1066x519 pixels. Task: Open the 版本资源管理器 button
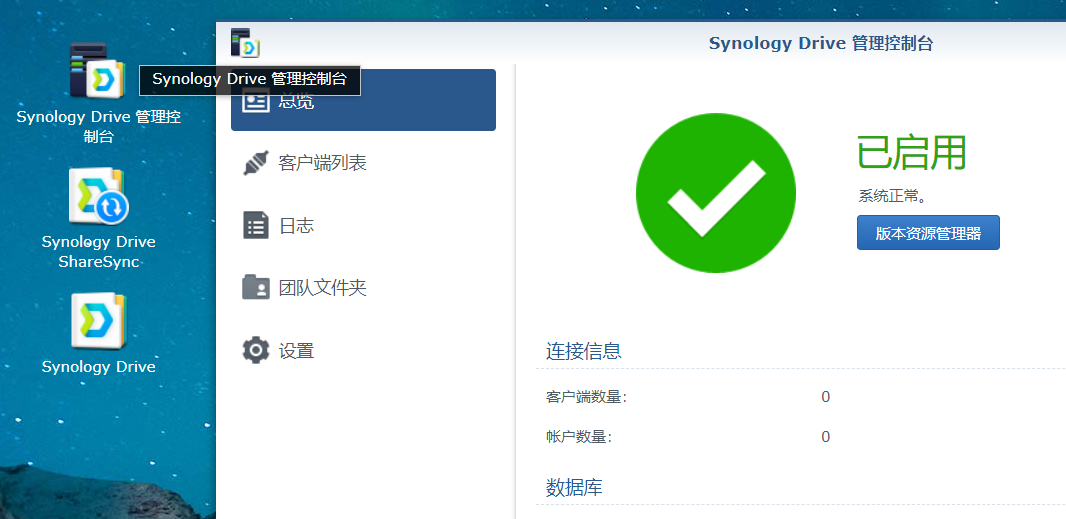(x=928, y=233)
